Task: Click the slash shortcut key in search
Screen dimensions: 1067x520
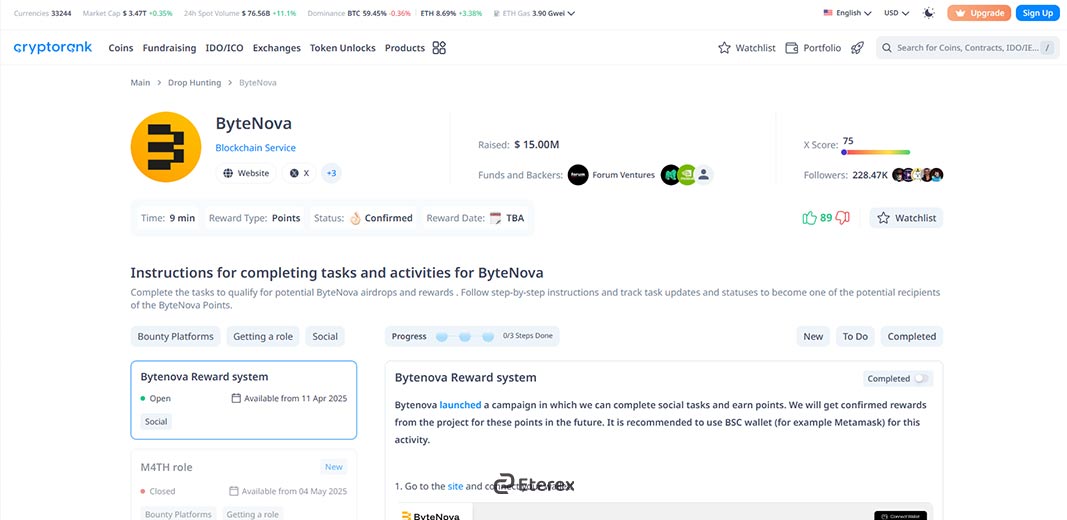Action: (1047, 48)
